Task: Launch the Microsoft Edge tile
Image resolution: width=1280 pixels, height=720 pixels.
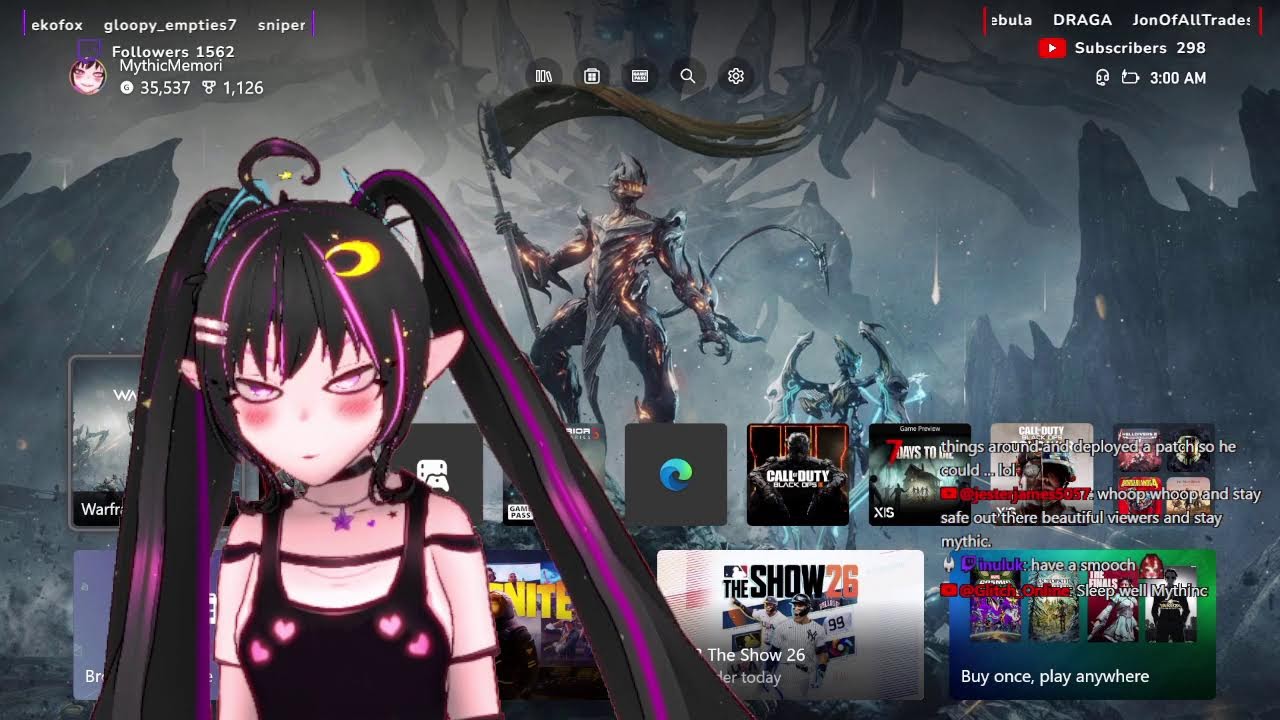Action: [676, 474]
